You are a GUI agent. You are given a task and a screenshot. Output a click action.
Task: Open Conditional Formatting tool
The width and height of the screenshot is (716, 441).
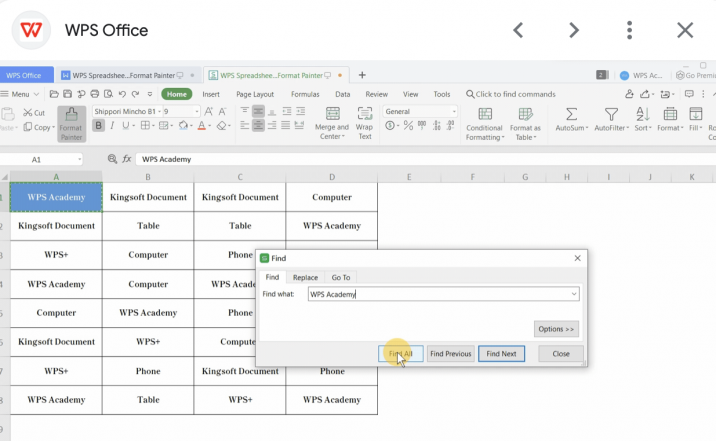point(484,114)
